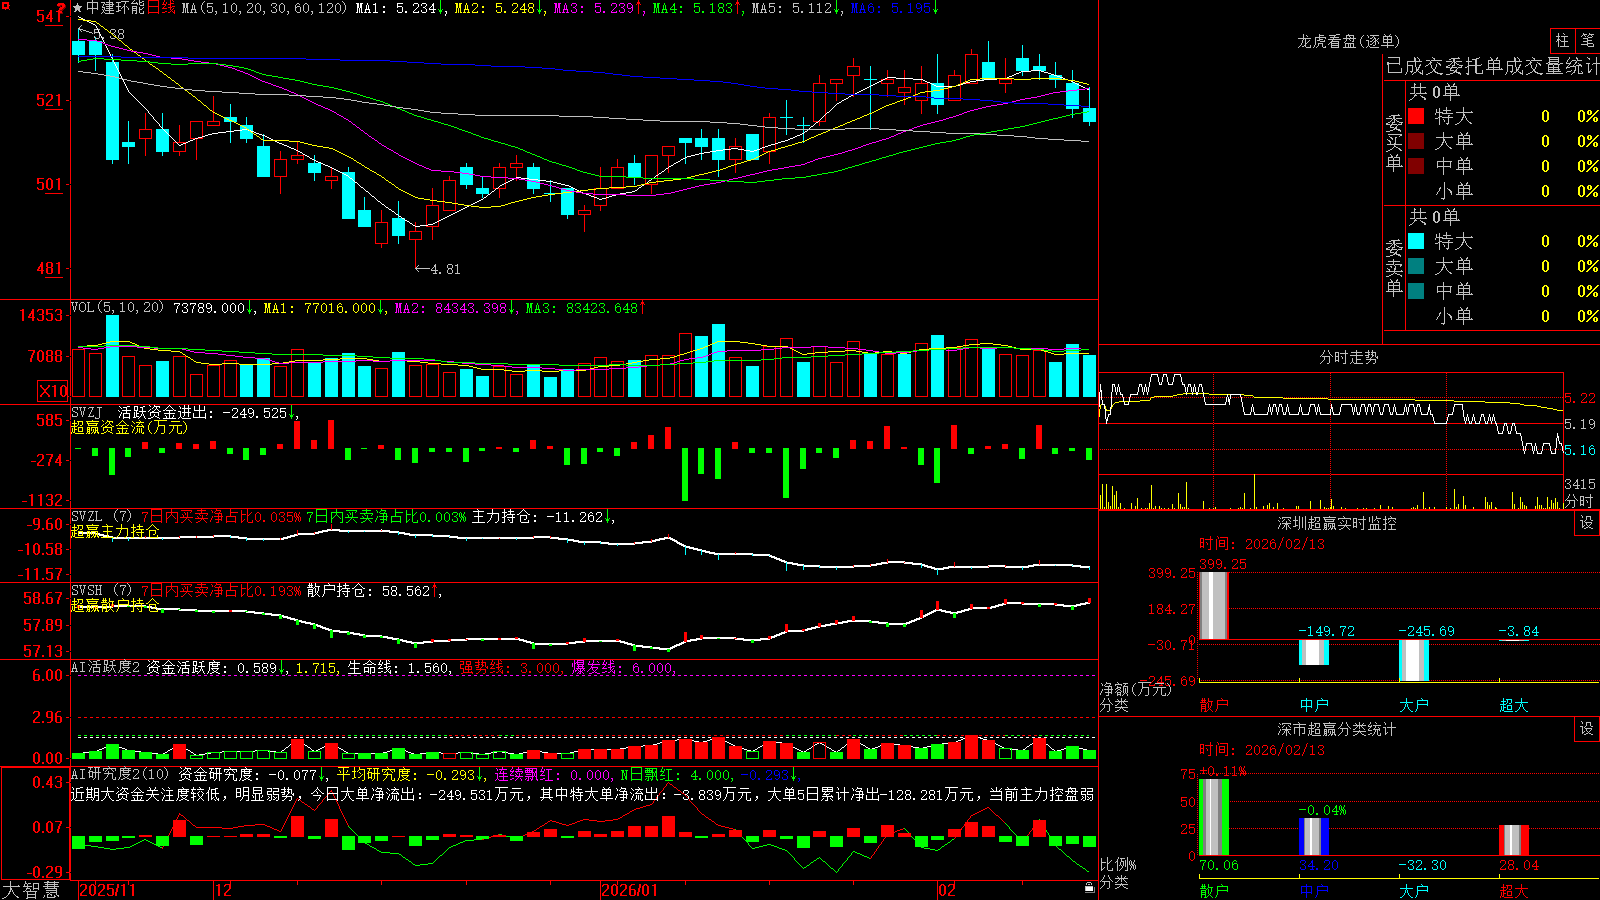Viewport: 1600px width, 900px height.
Task: Click the 委卖单 section label
Action: point(1394,268)
